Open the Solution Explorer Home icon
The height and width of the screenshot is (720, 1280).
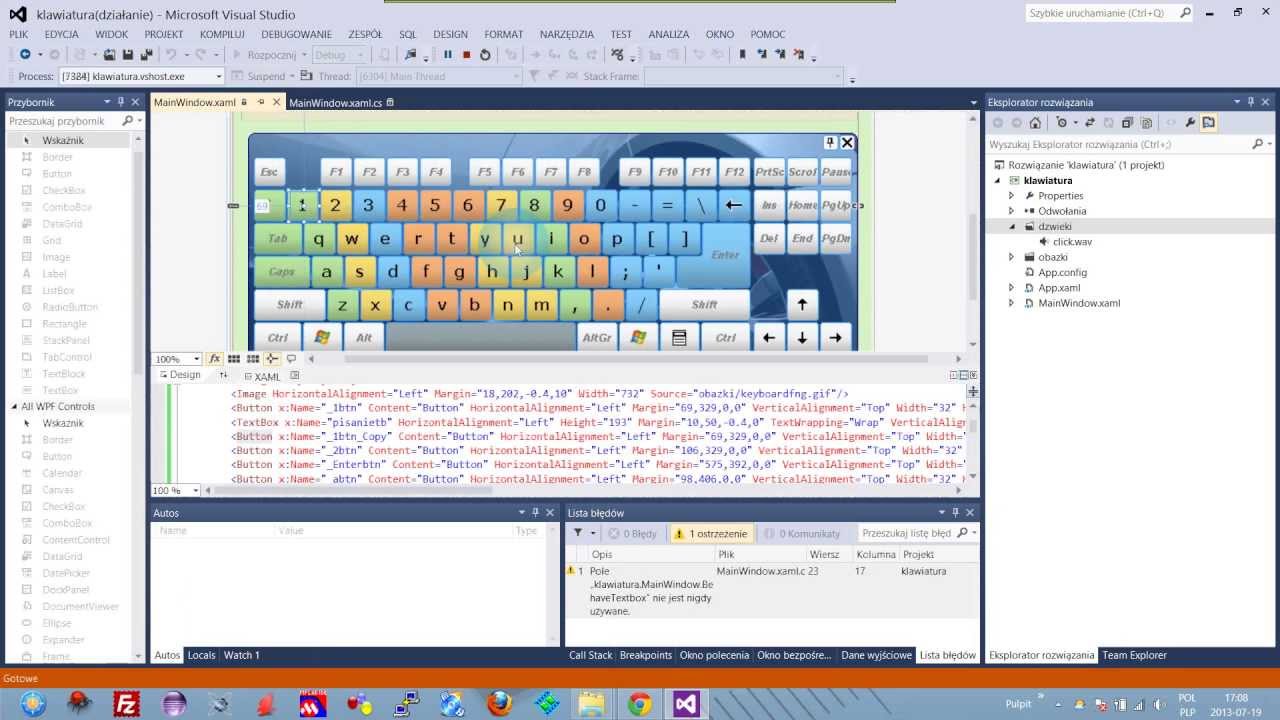1035,122
